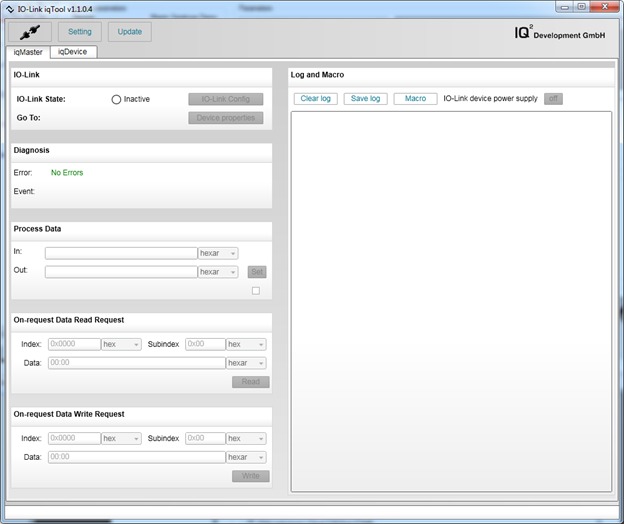The height and width of the screenshot is (524, 624).
Task: Click the Process Data Out field
Action: pyautogui.click(x=121, y=272)
